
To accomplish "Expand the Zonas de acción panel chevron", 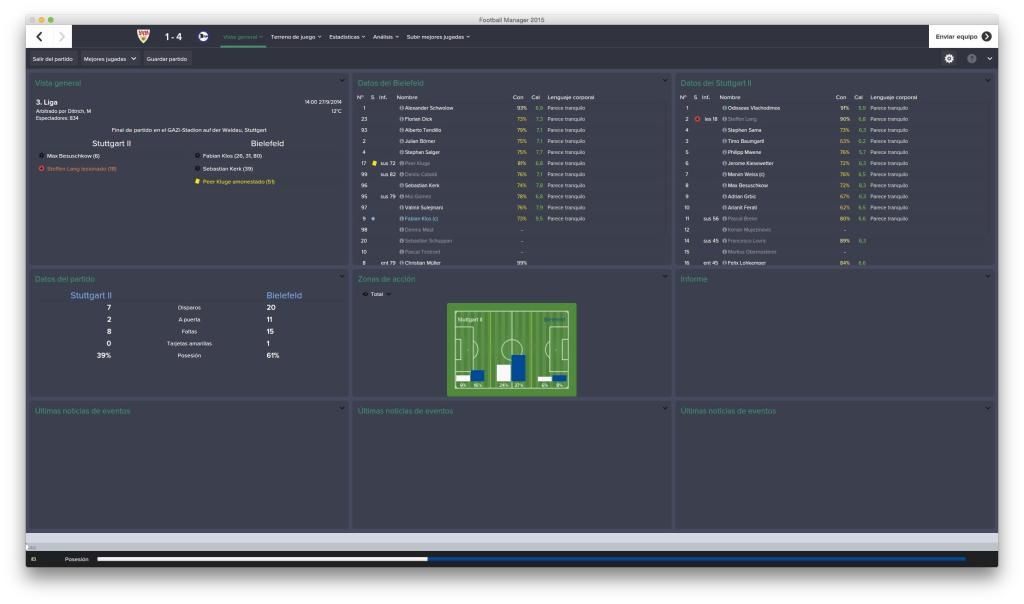I will (665, 277).
